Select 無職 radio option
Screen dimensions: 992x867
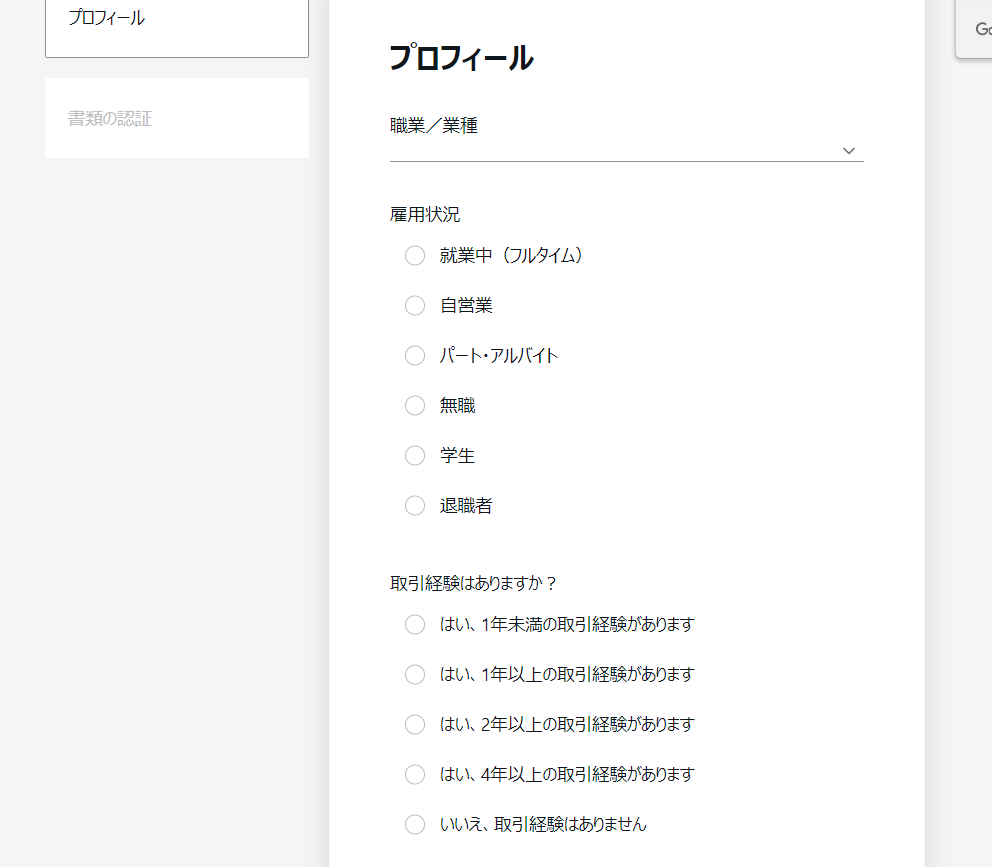coord(415,406)
